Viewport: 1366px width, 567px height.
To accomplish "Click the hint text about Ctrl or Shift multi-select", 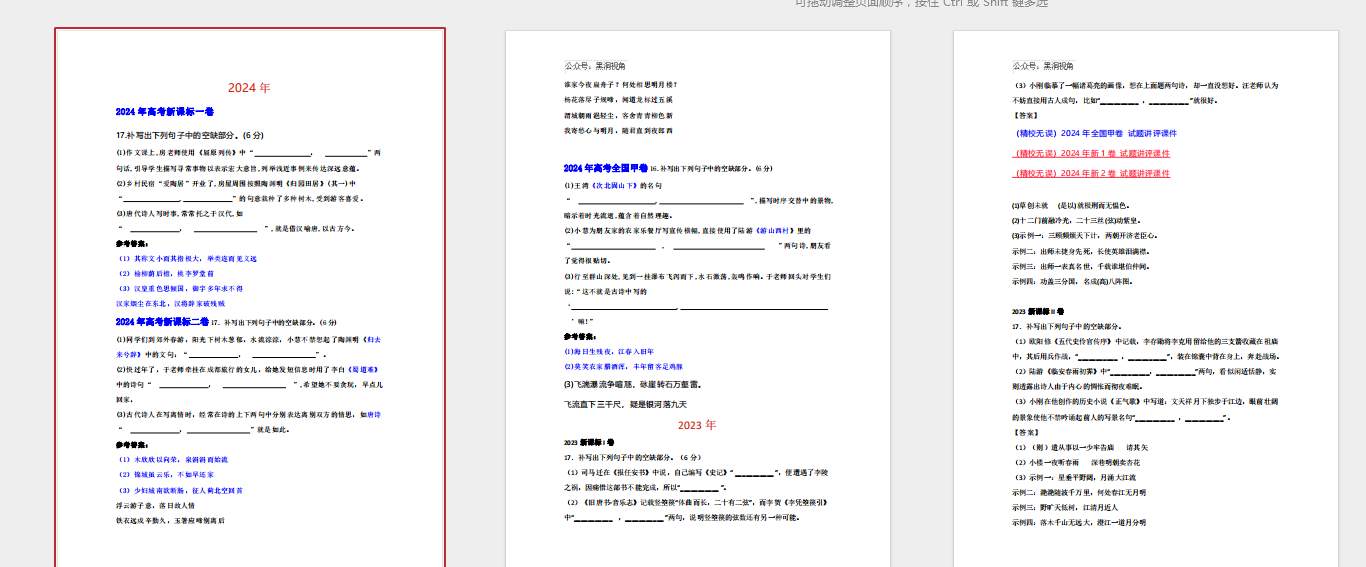I will click(x=921, y=4).
